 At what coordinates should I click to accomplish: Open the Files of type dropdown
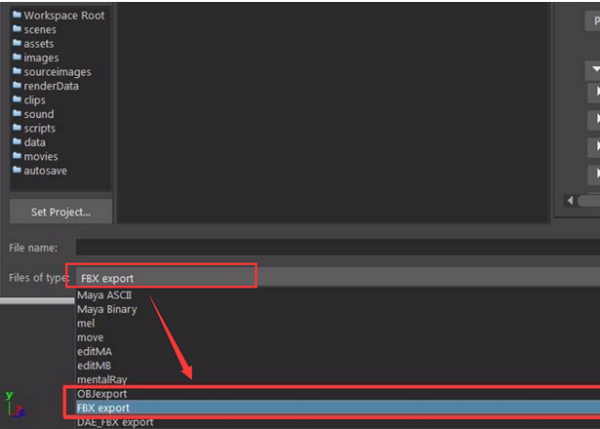point(338,278)
